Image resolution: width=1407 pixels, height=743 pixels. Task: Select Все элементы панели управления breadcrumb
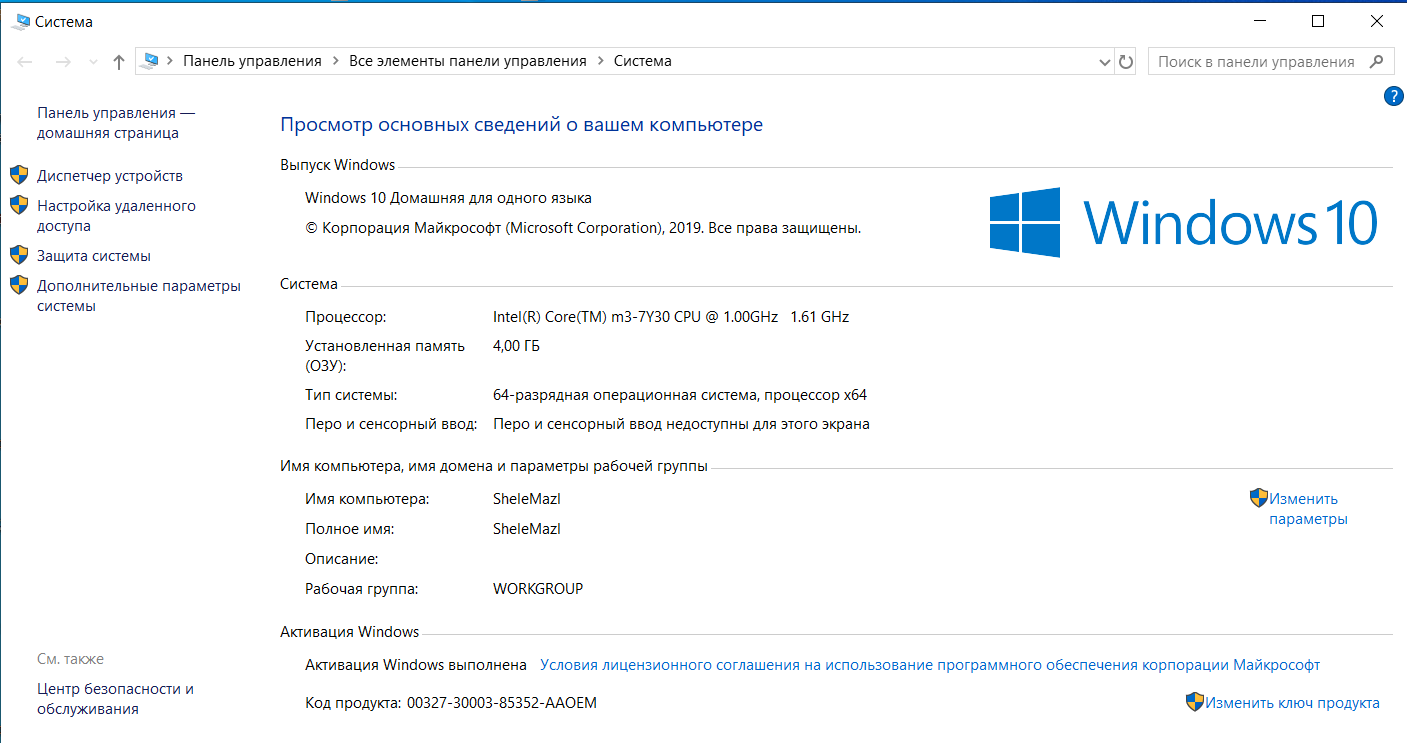click(x=467, y=61)
